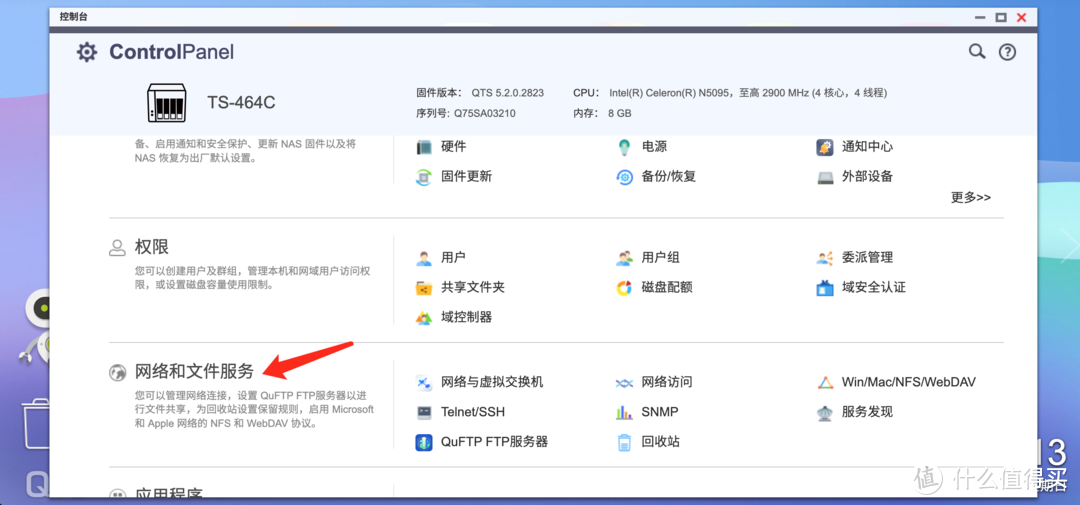The width and height of the screenshot is (1080, 505).
Task: Open the Telnet/SSH icon
Action: pyautogui.click(x=424, y=413)
